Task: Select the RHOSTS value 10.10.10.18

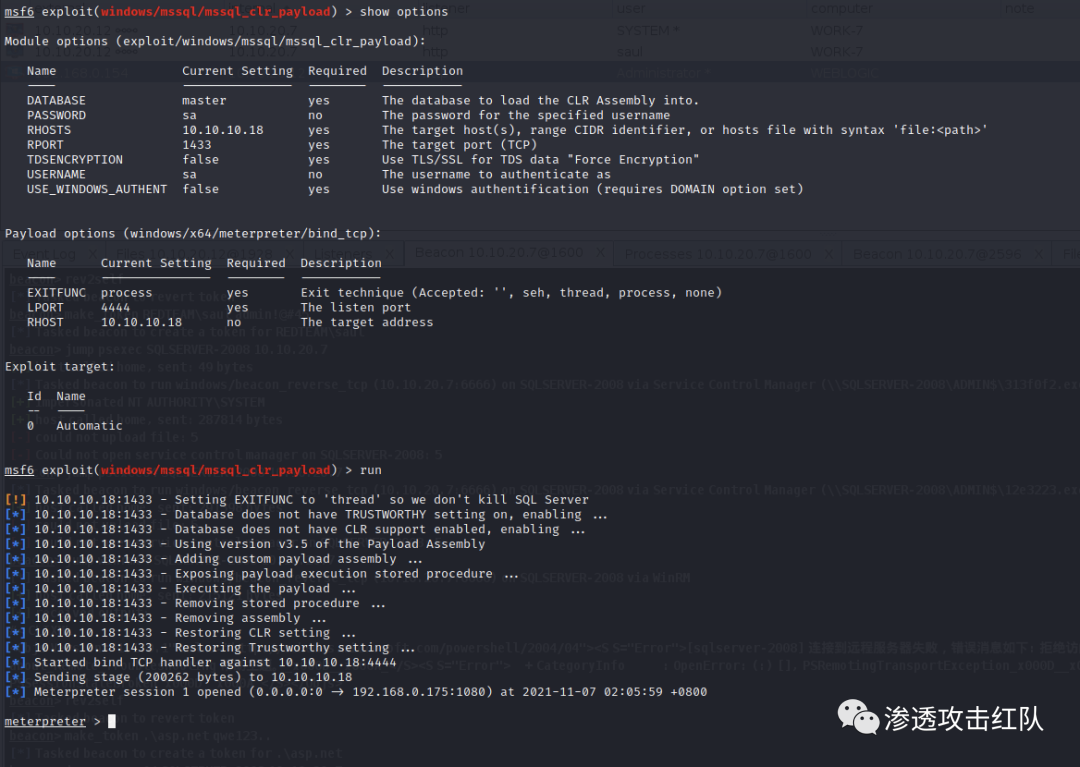Action: click(x=222, y=130)
